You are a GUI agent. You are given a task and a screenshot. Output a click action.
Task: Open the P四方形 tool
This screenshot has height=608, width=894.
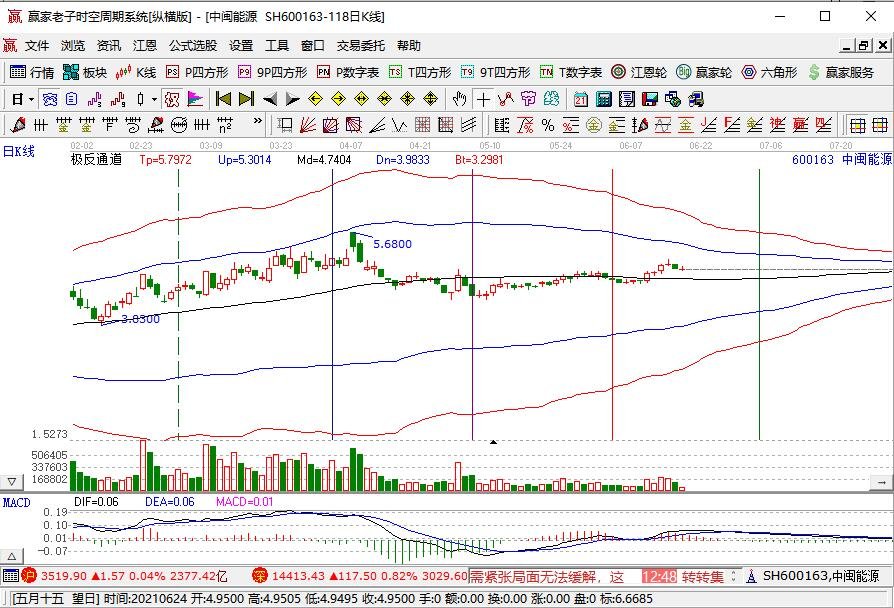pos(197,72)
